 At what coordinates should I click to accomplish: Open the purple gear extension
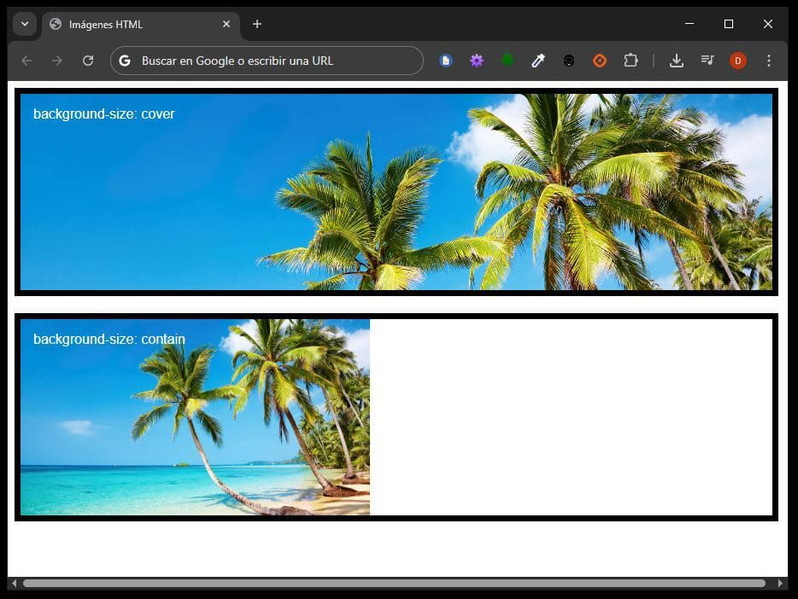pyautogui.click(x=476, y=61)
